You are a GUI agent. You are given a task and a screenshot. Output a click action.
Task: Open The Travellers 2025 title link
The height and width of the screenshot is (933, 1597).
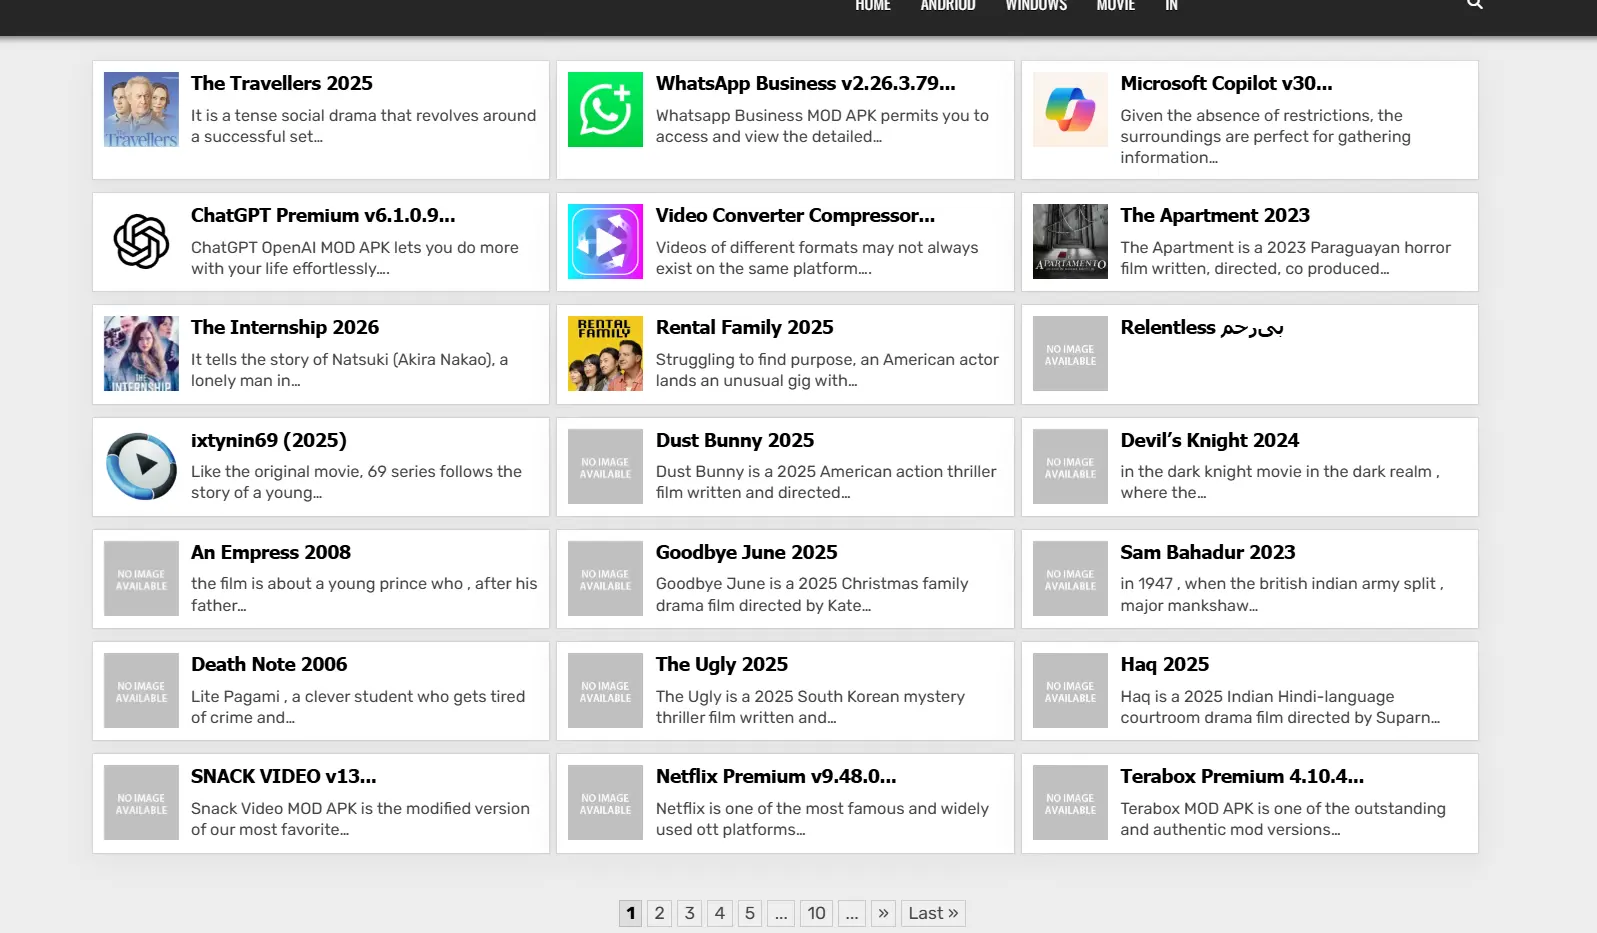[x=282, y=83]
